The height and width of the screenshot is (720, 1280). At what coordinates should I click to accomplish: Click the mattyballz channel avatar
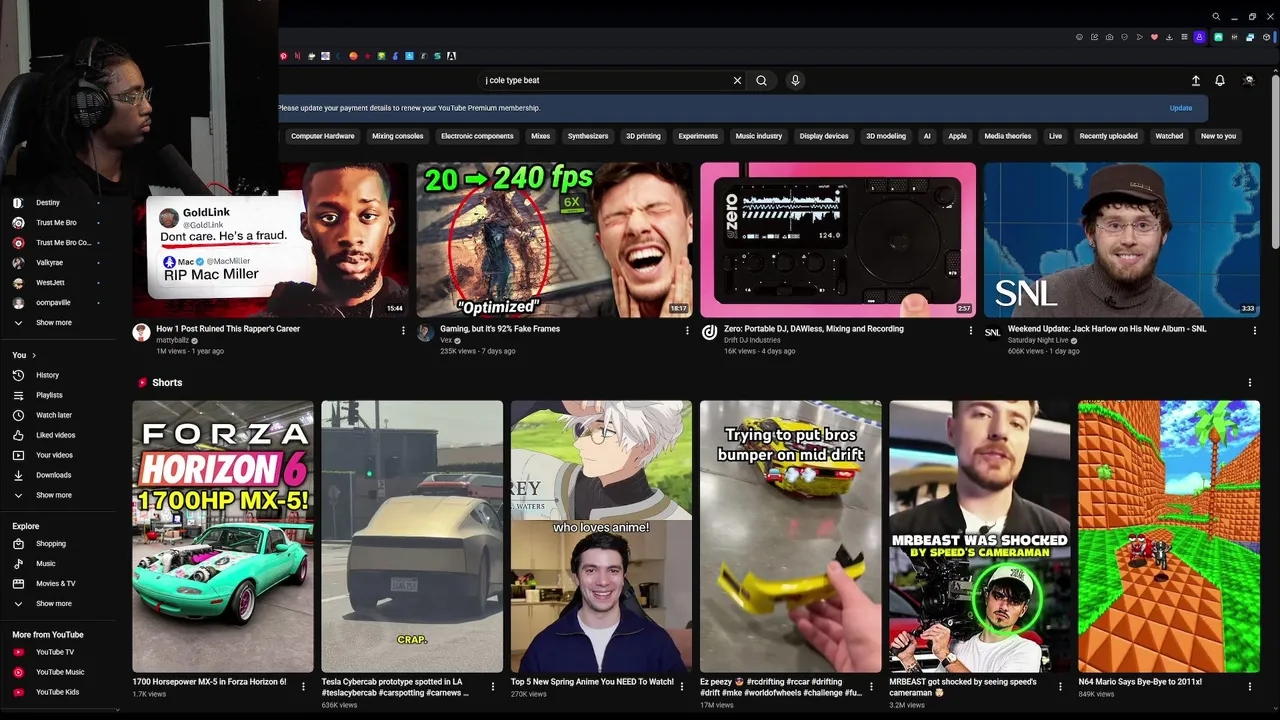coord(141,333)
